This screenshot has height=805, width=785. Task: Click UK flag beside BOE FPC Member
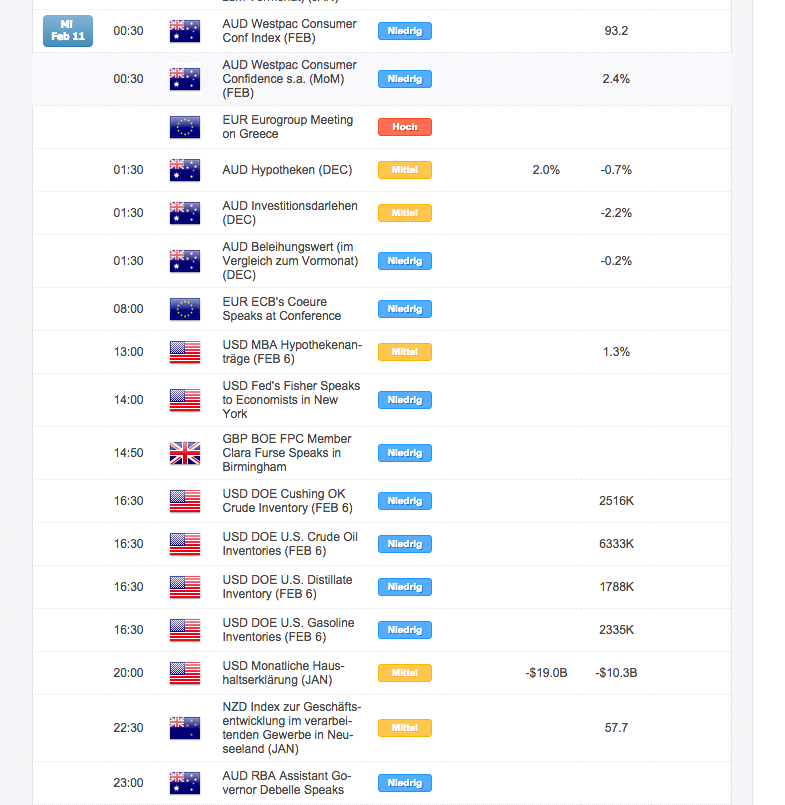click(x=185, y=453)
